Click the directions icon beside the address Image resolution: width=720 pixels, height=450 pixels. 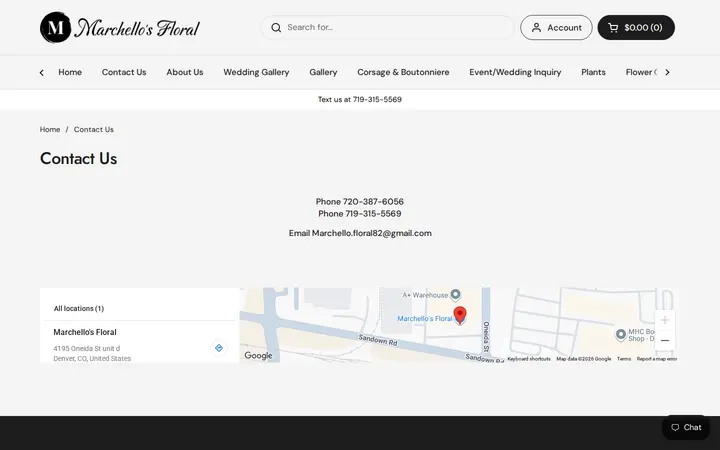coord(219,348)
